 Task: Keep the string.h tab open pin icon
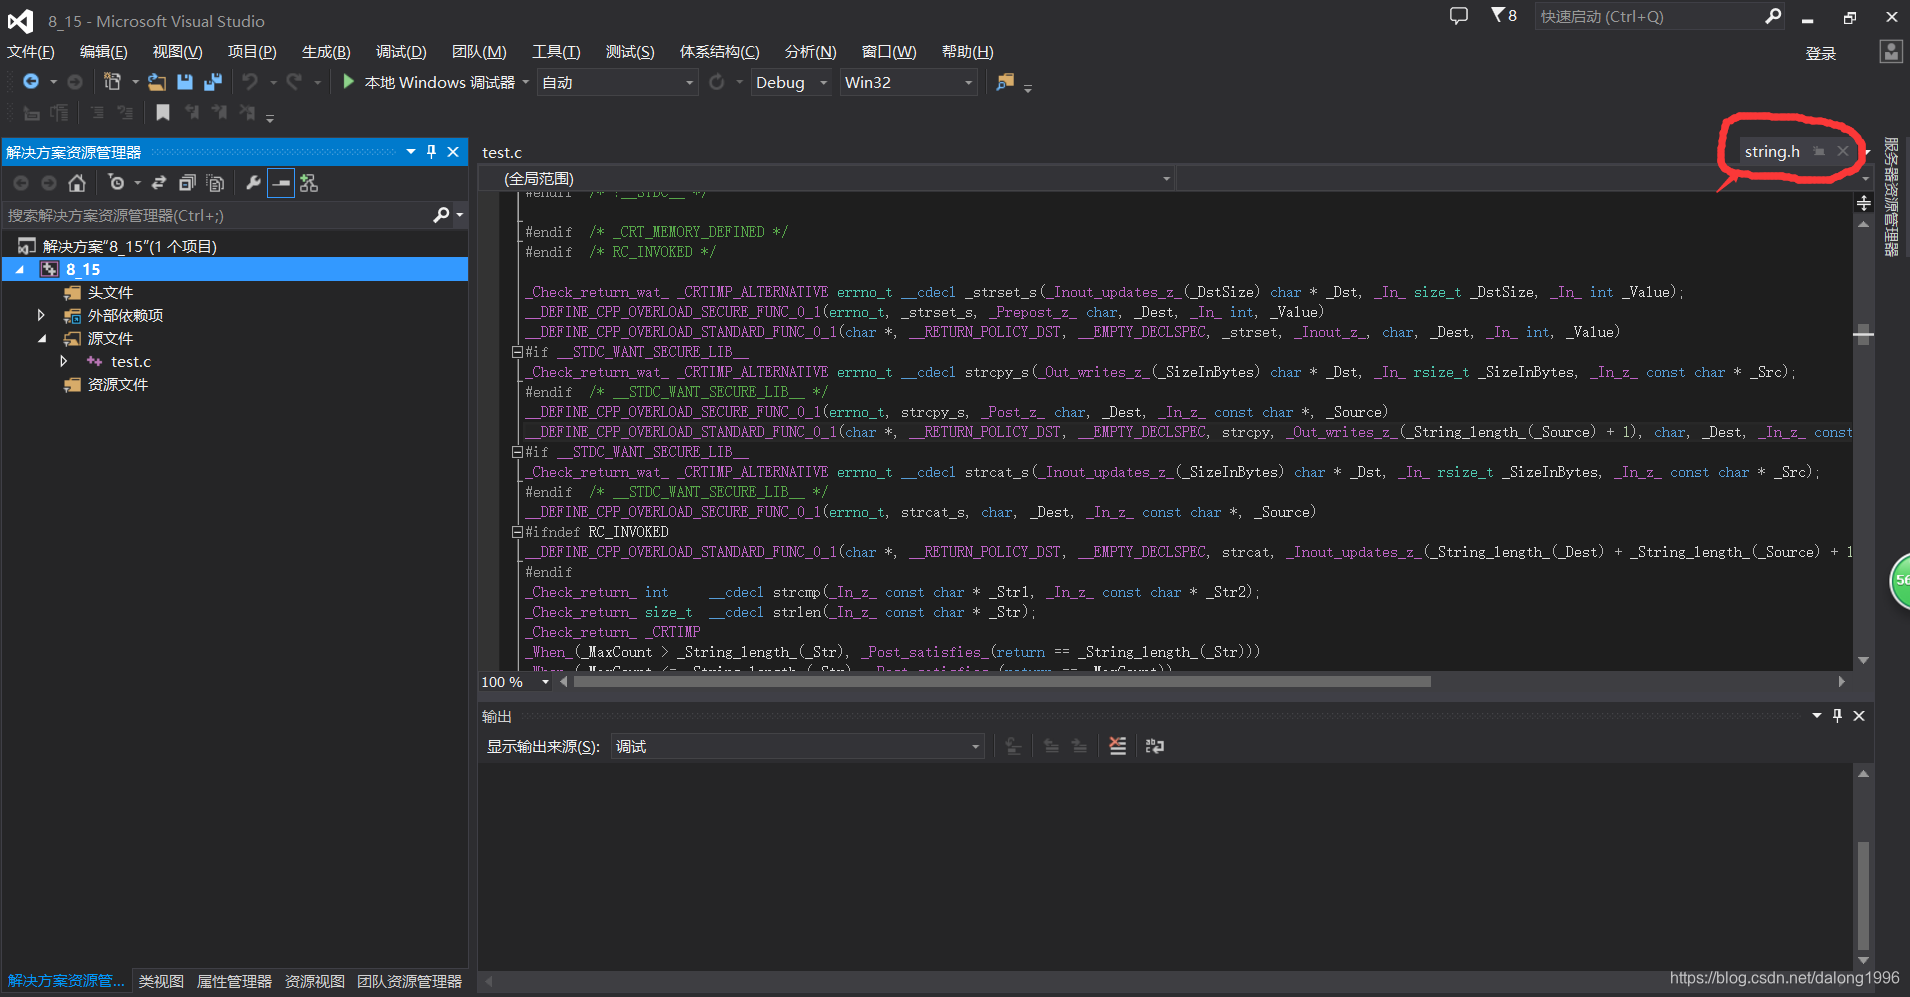point(1819,151)
